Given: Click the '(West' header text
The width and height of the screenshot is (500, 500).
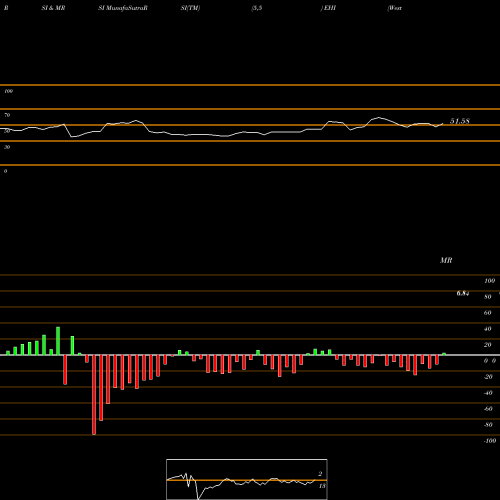Looking at the screenshot, I should click(395, 8).
